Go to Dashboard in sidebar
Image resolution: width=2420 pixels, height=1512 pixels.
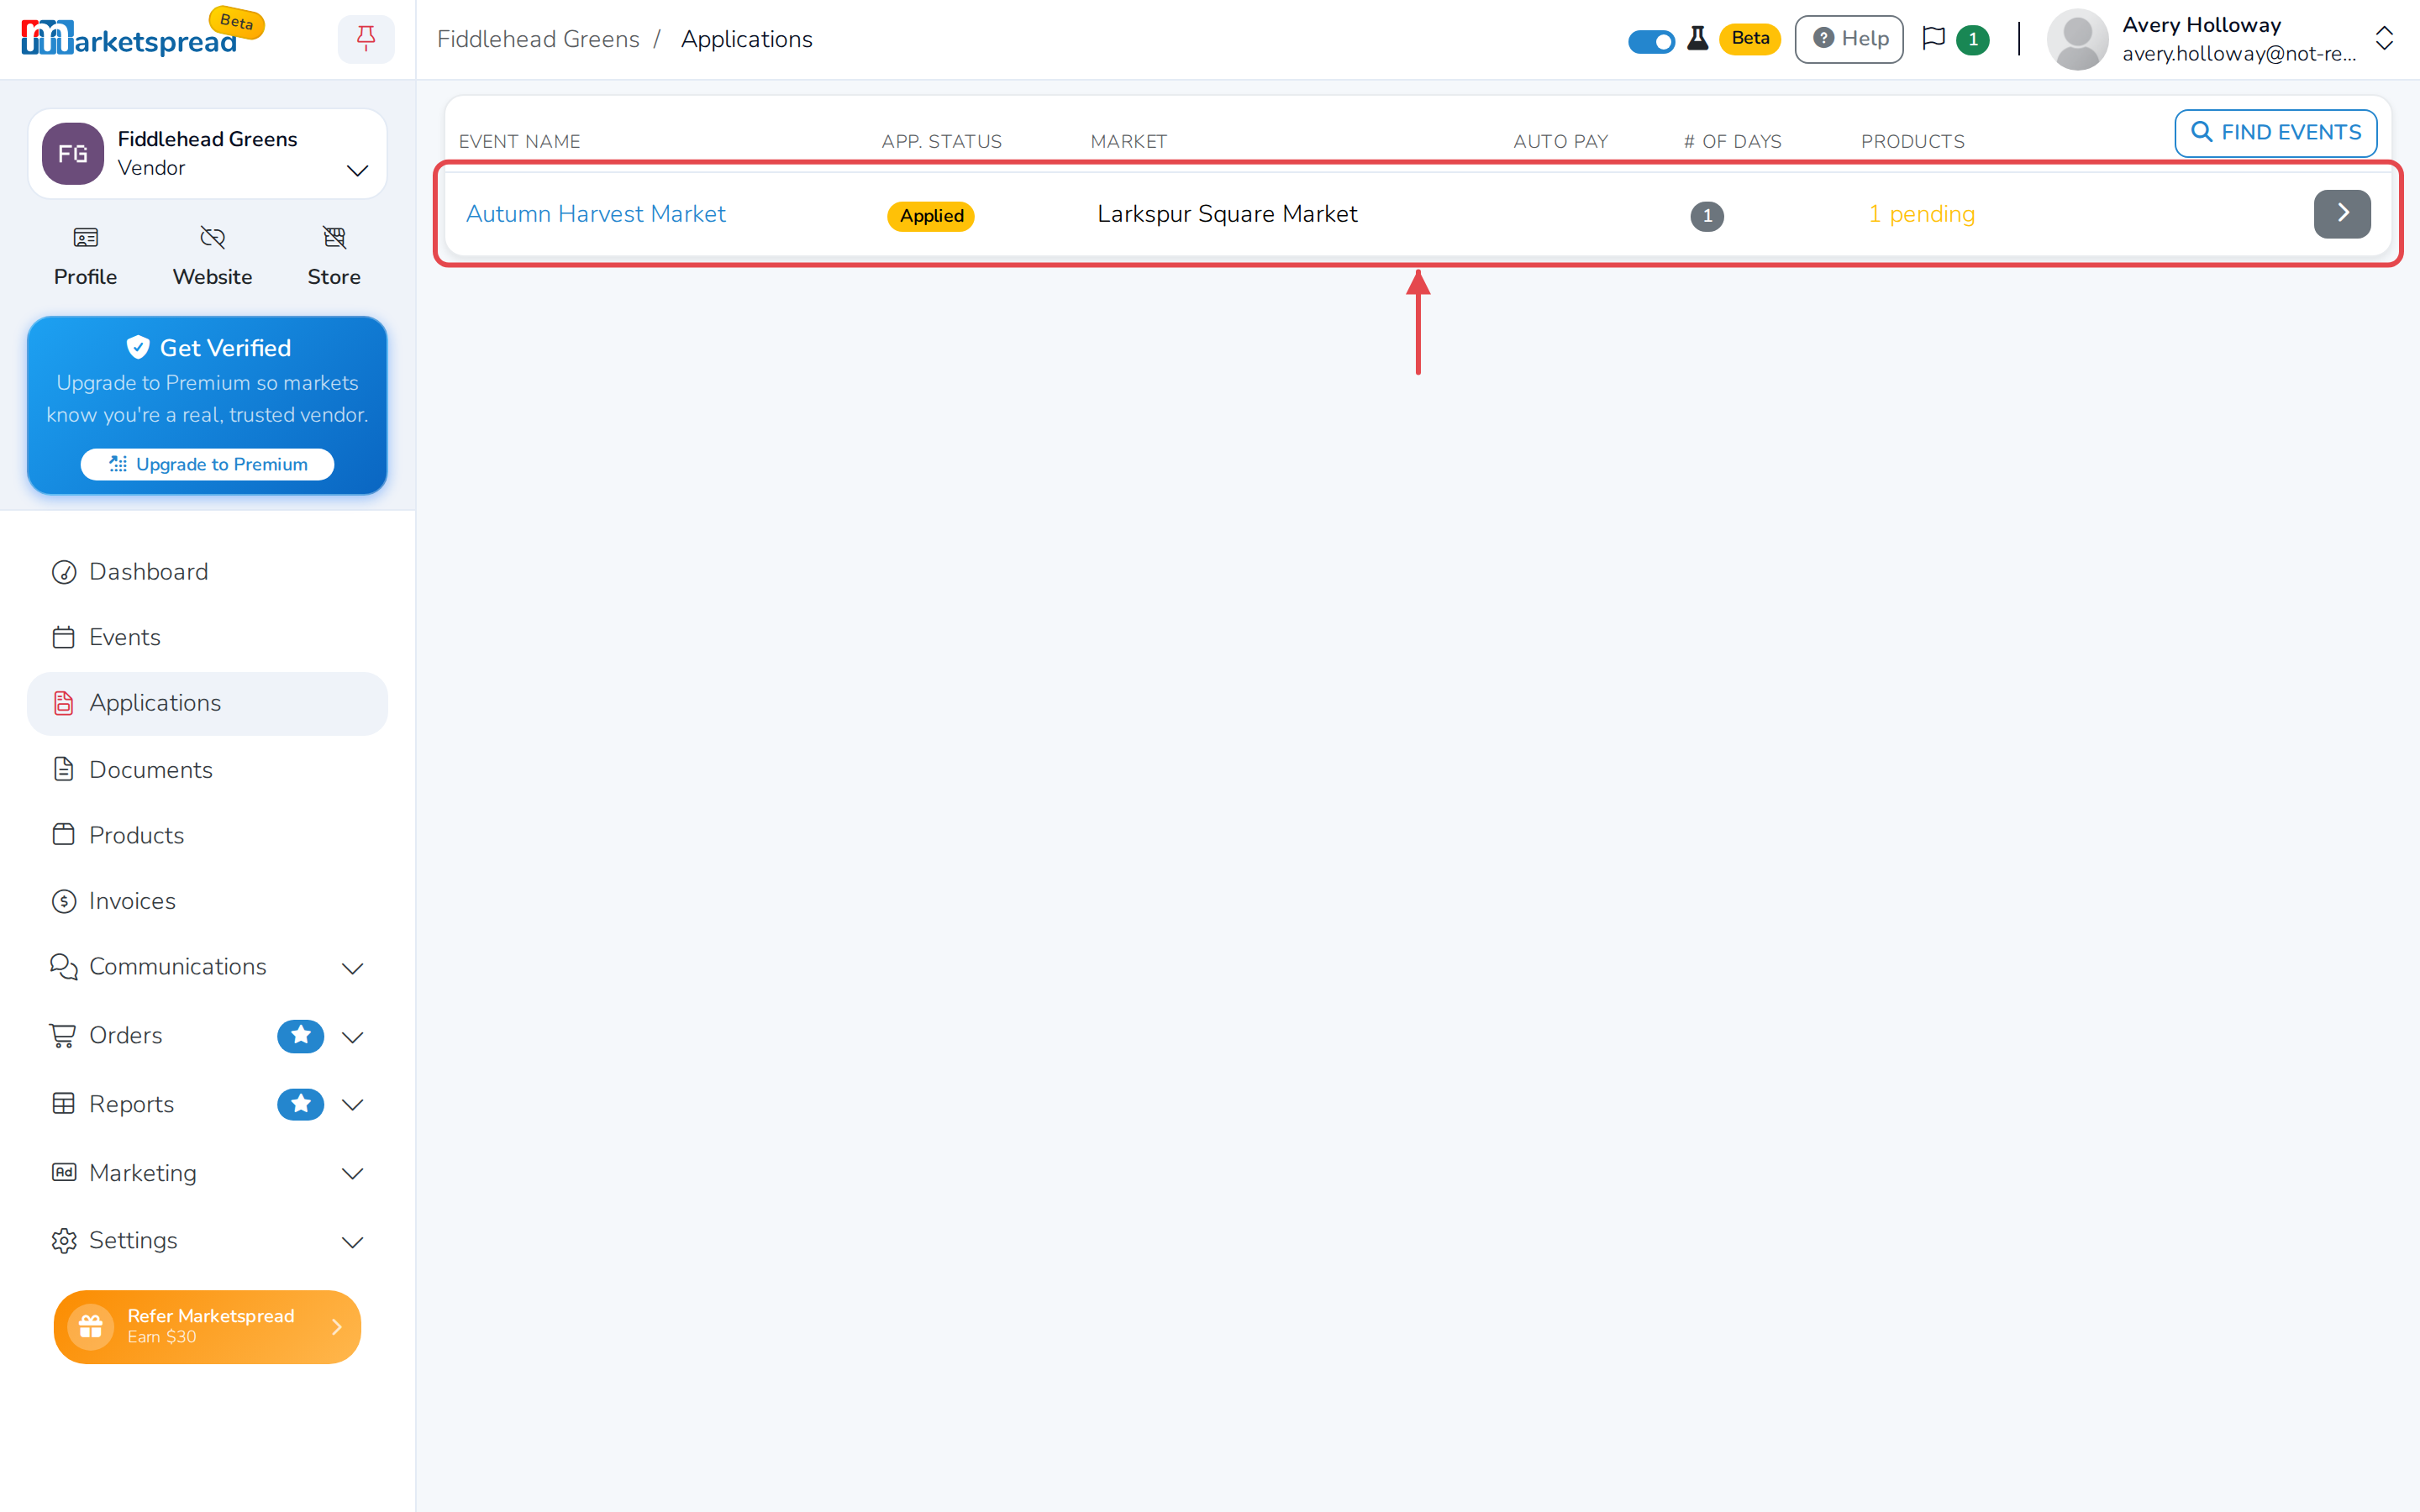[207, 572]
